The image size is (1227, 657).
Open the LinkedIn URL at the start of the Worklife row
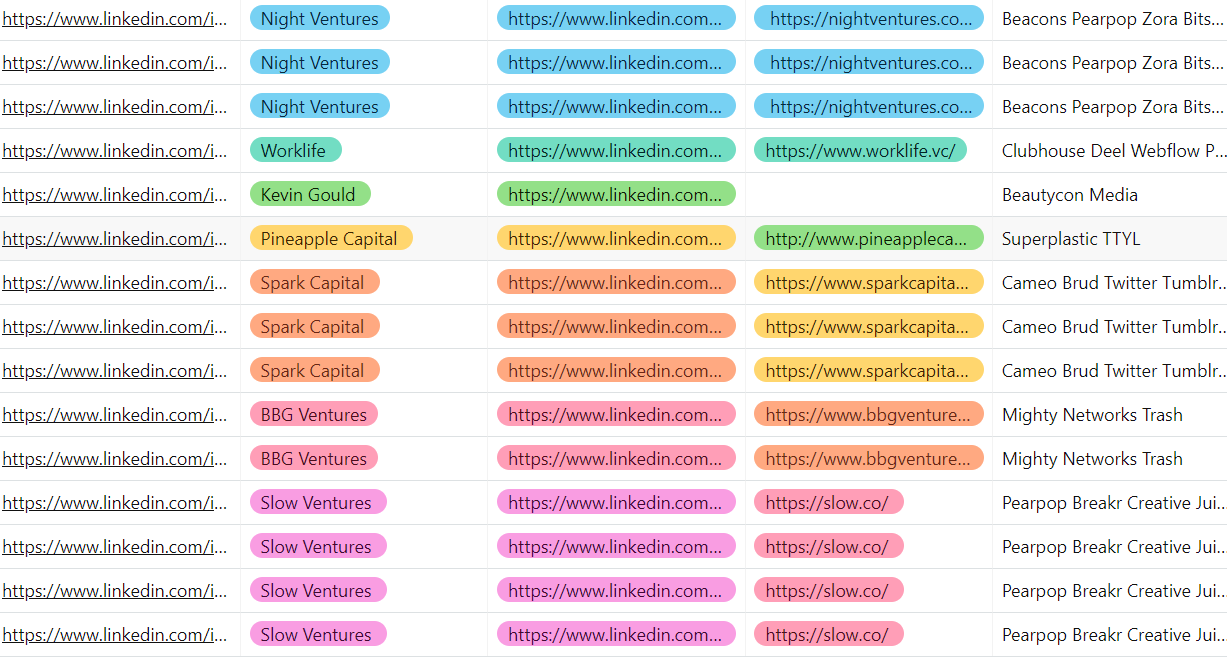coord(115,151)
